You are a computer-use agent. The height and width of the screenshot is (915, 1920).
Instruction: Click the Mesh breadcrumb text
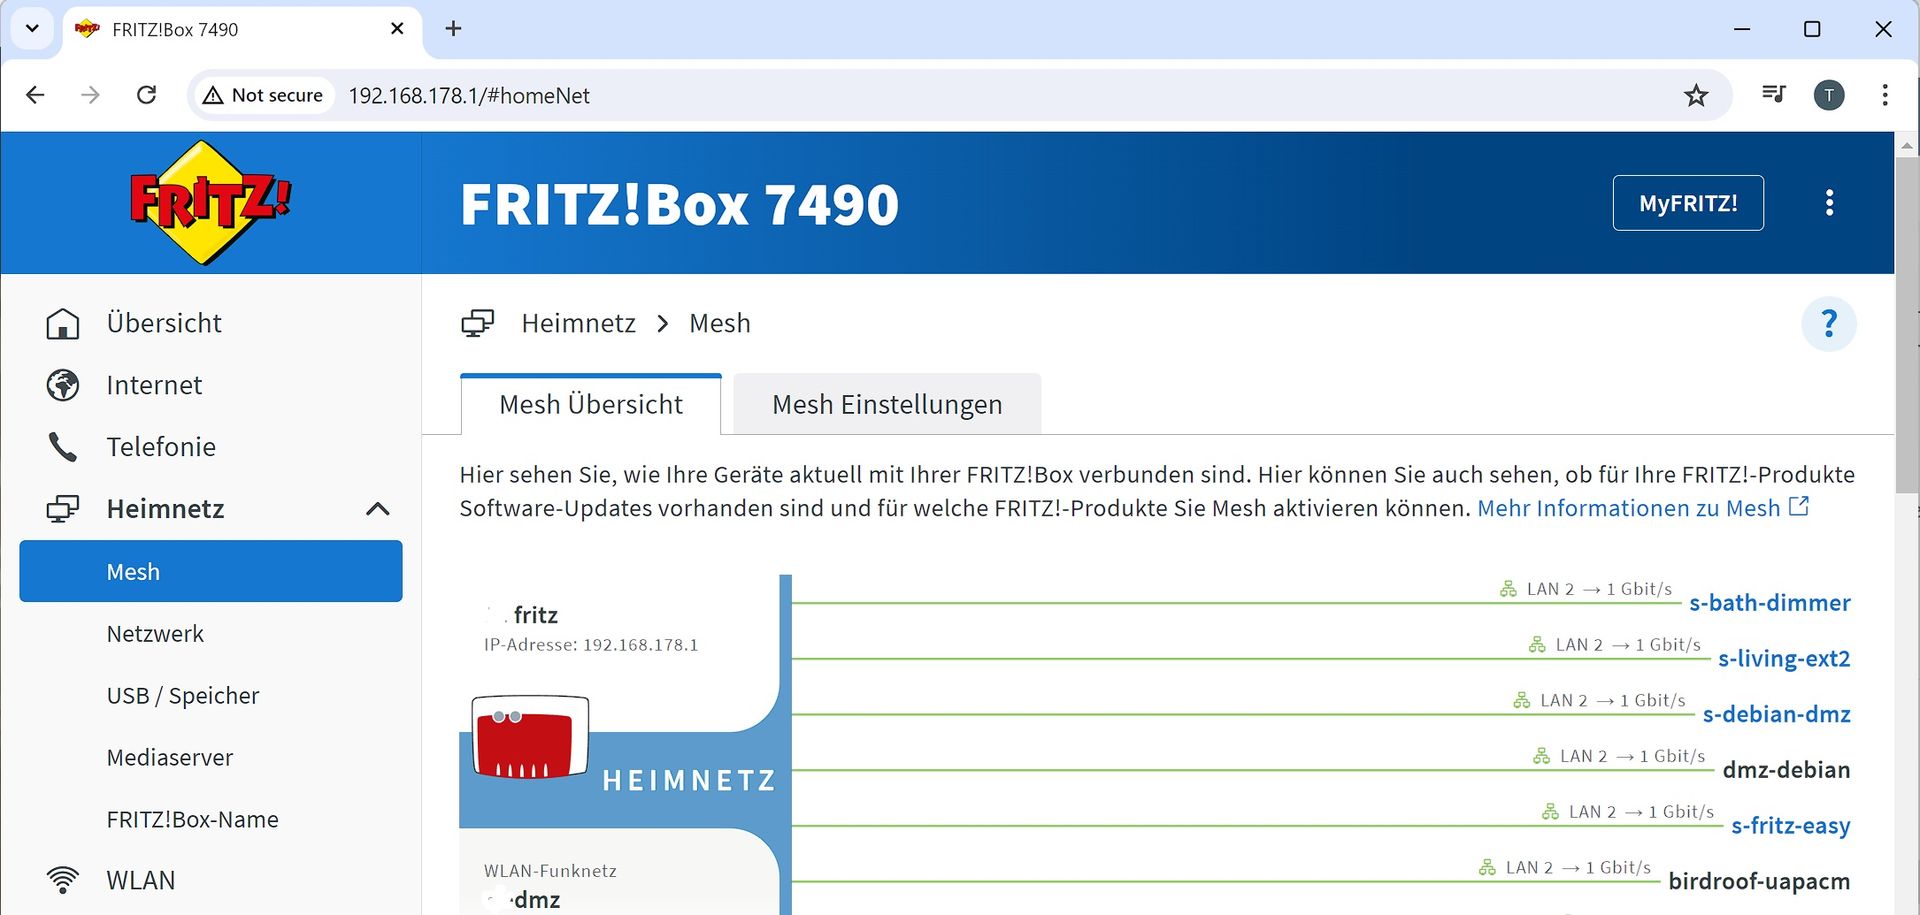click(720, 323)
